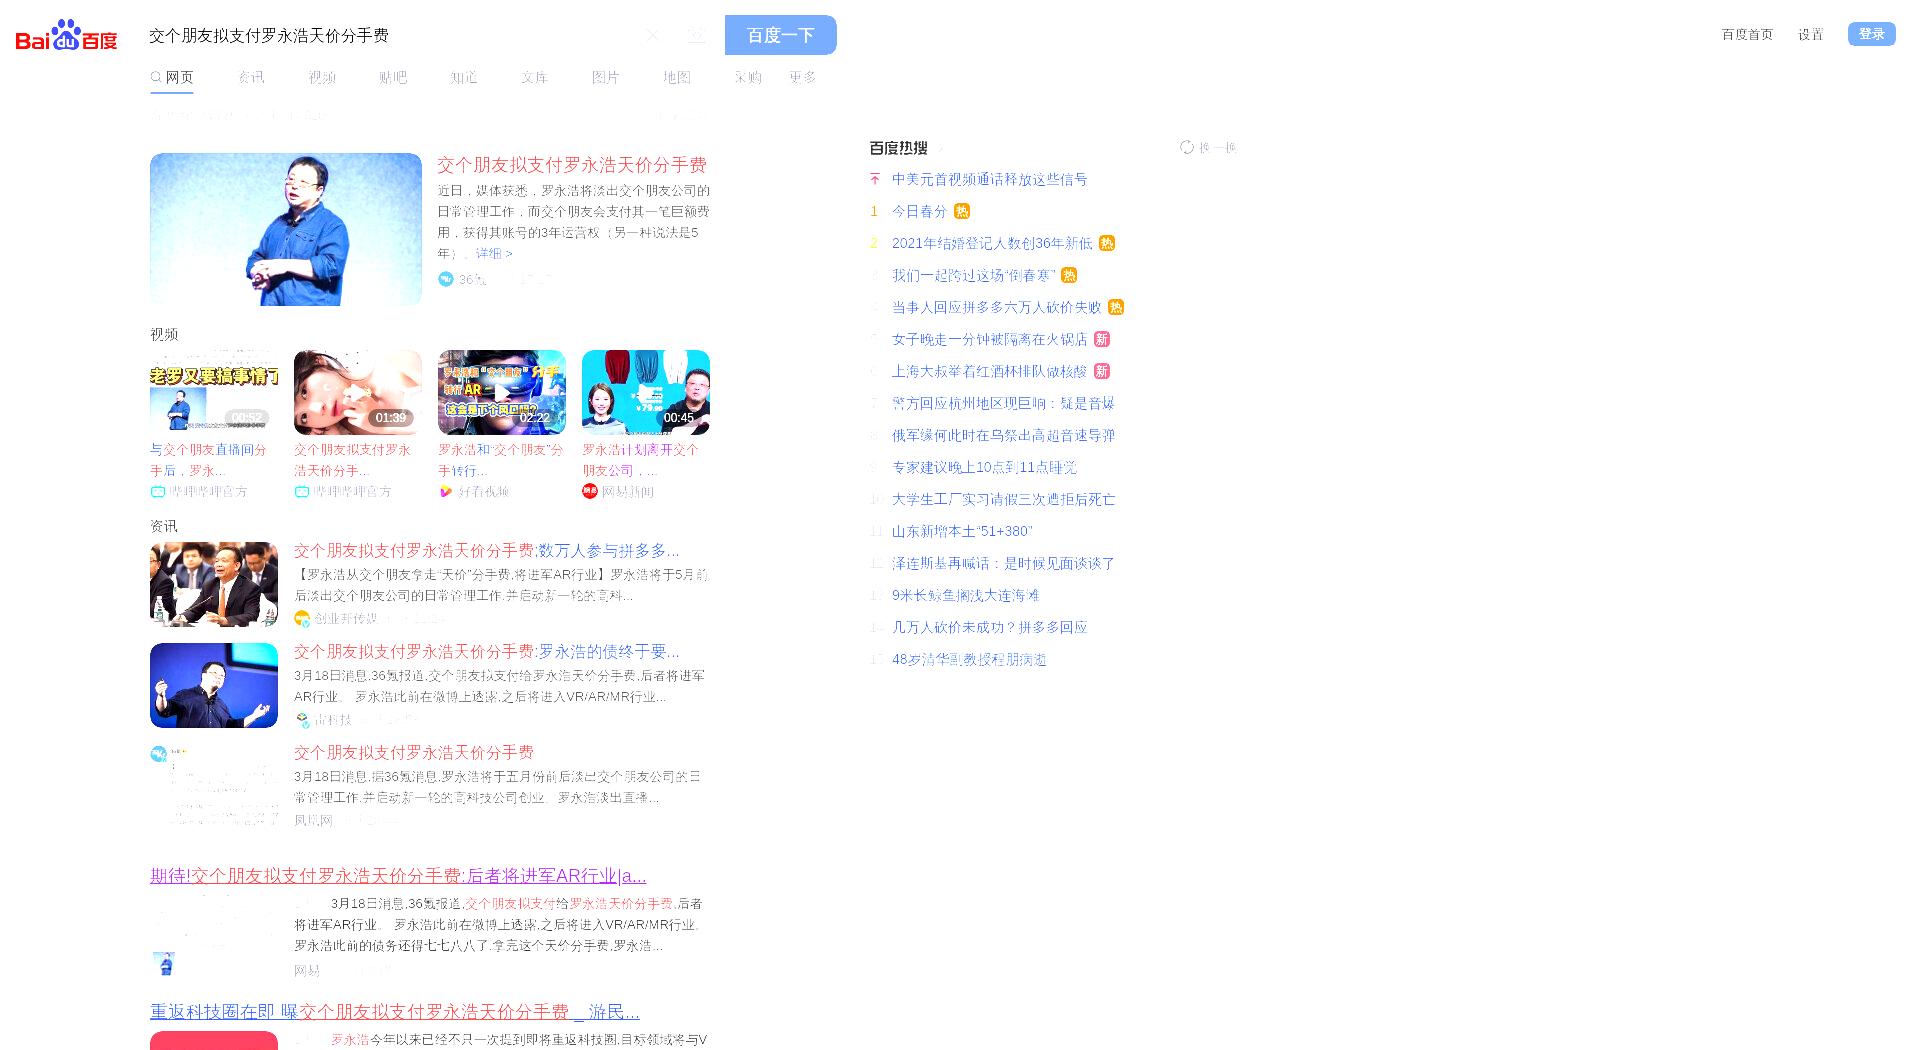Viewport: 1920px width, 1050px height.
Task: Click hot search 专家建议晚上10点到11点睡觉
Action: point(984,467)
